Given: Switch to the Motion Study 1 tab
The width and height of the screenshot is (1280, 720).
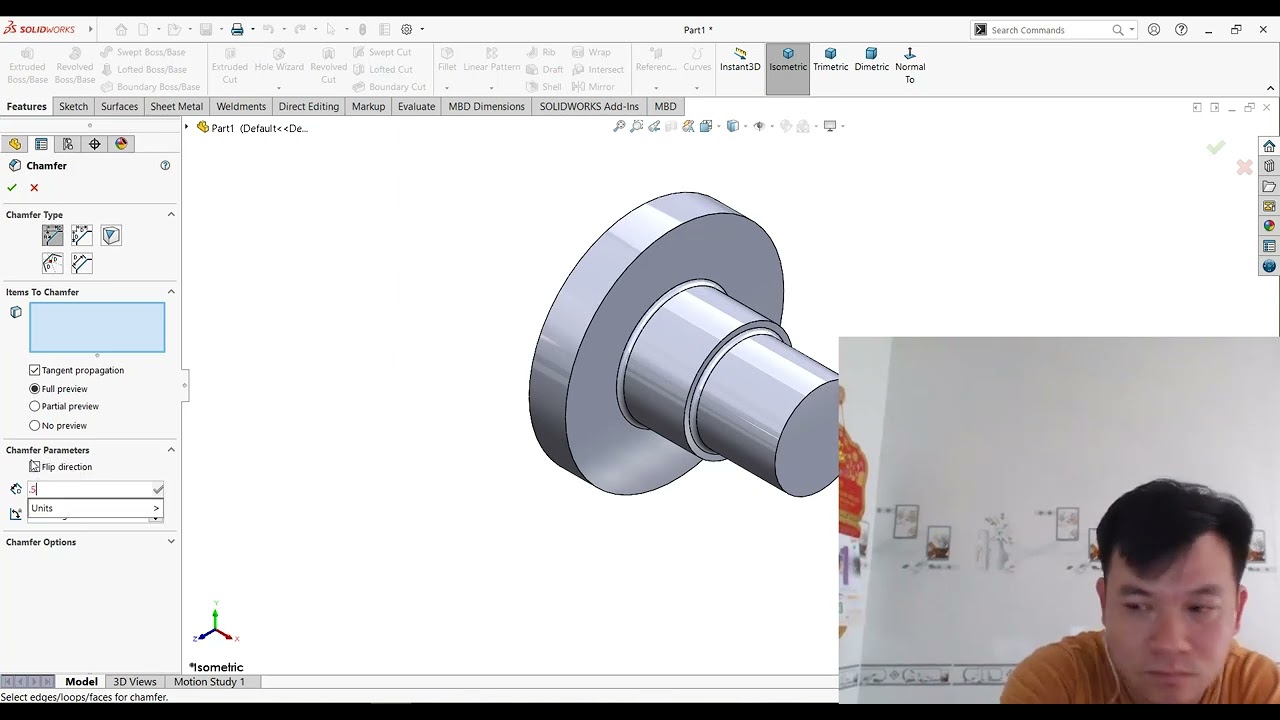Looking at the screenshot, I should point(209,682).
